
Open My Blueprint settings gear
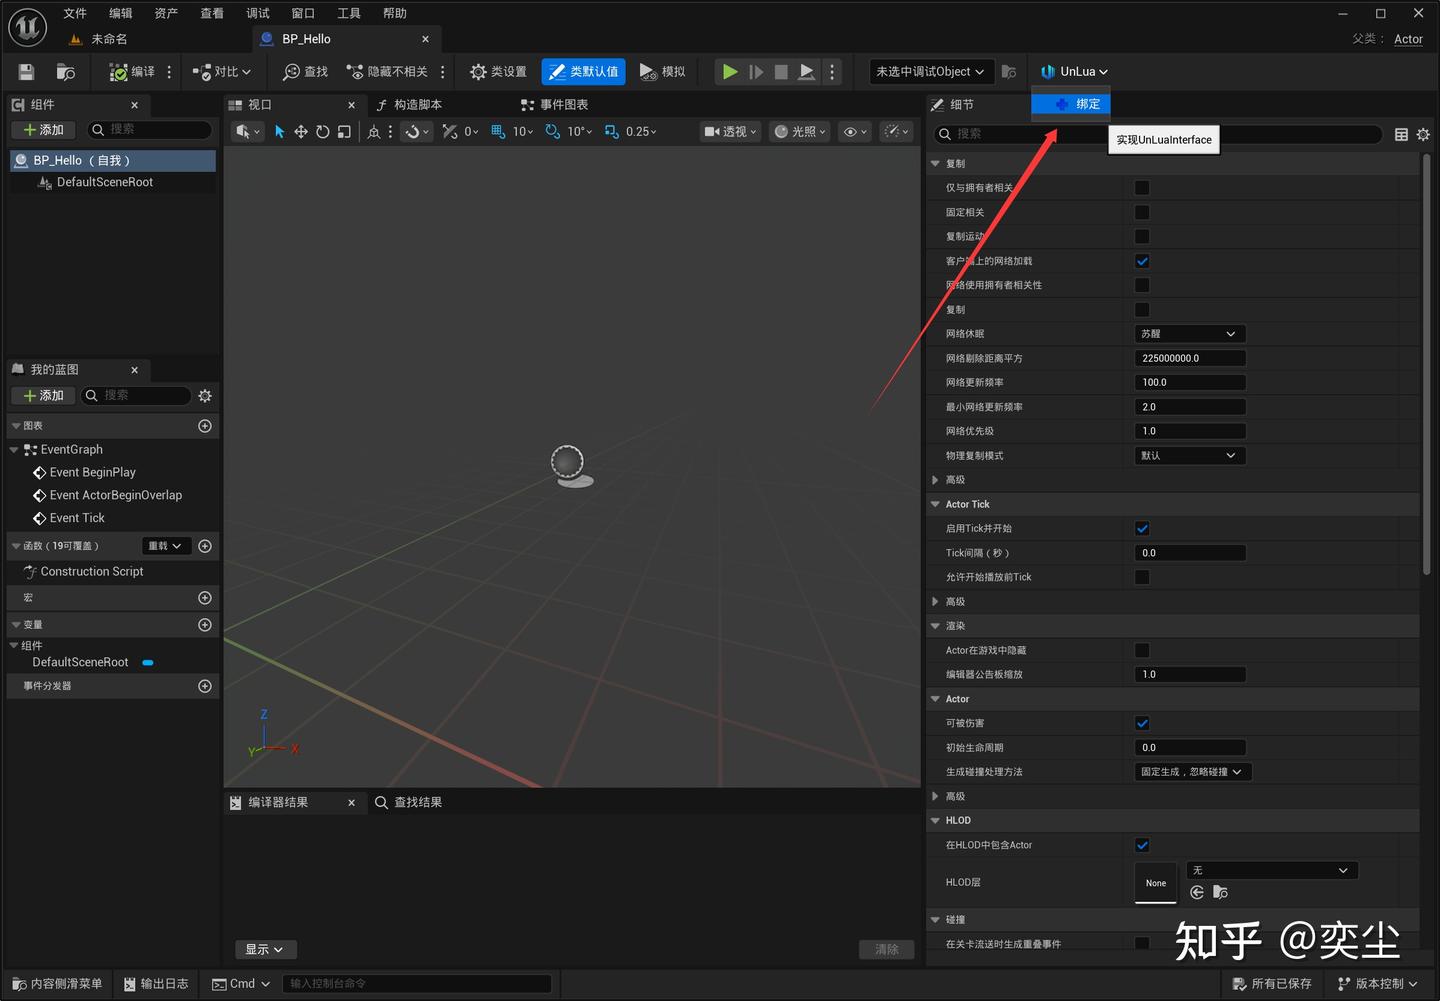[x=205, y=396]
